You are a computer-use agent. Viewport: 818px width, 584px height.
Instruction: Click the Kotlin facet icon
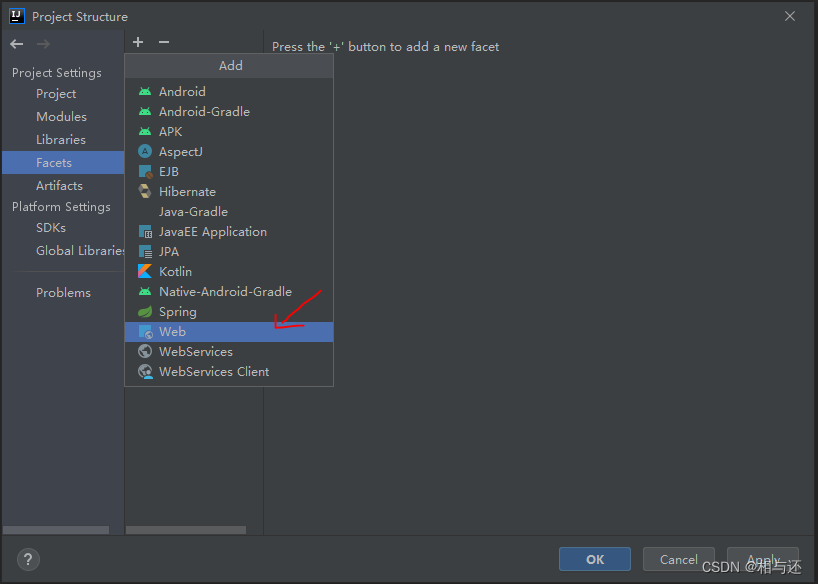(145, 271)
